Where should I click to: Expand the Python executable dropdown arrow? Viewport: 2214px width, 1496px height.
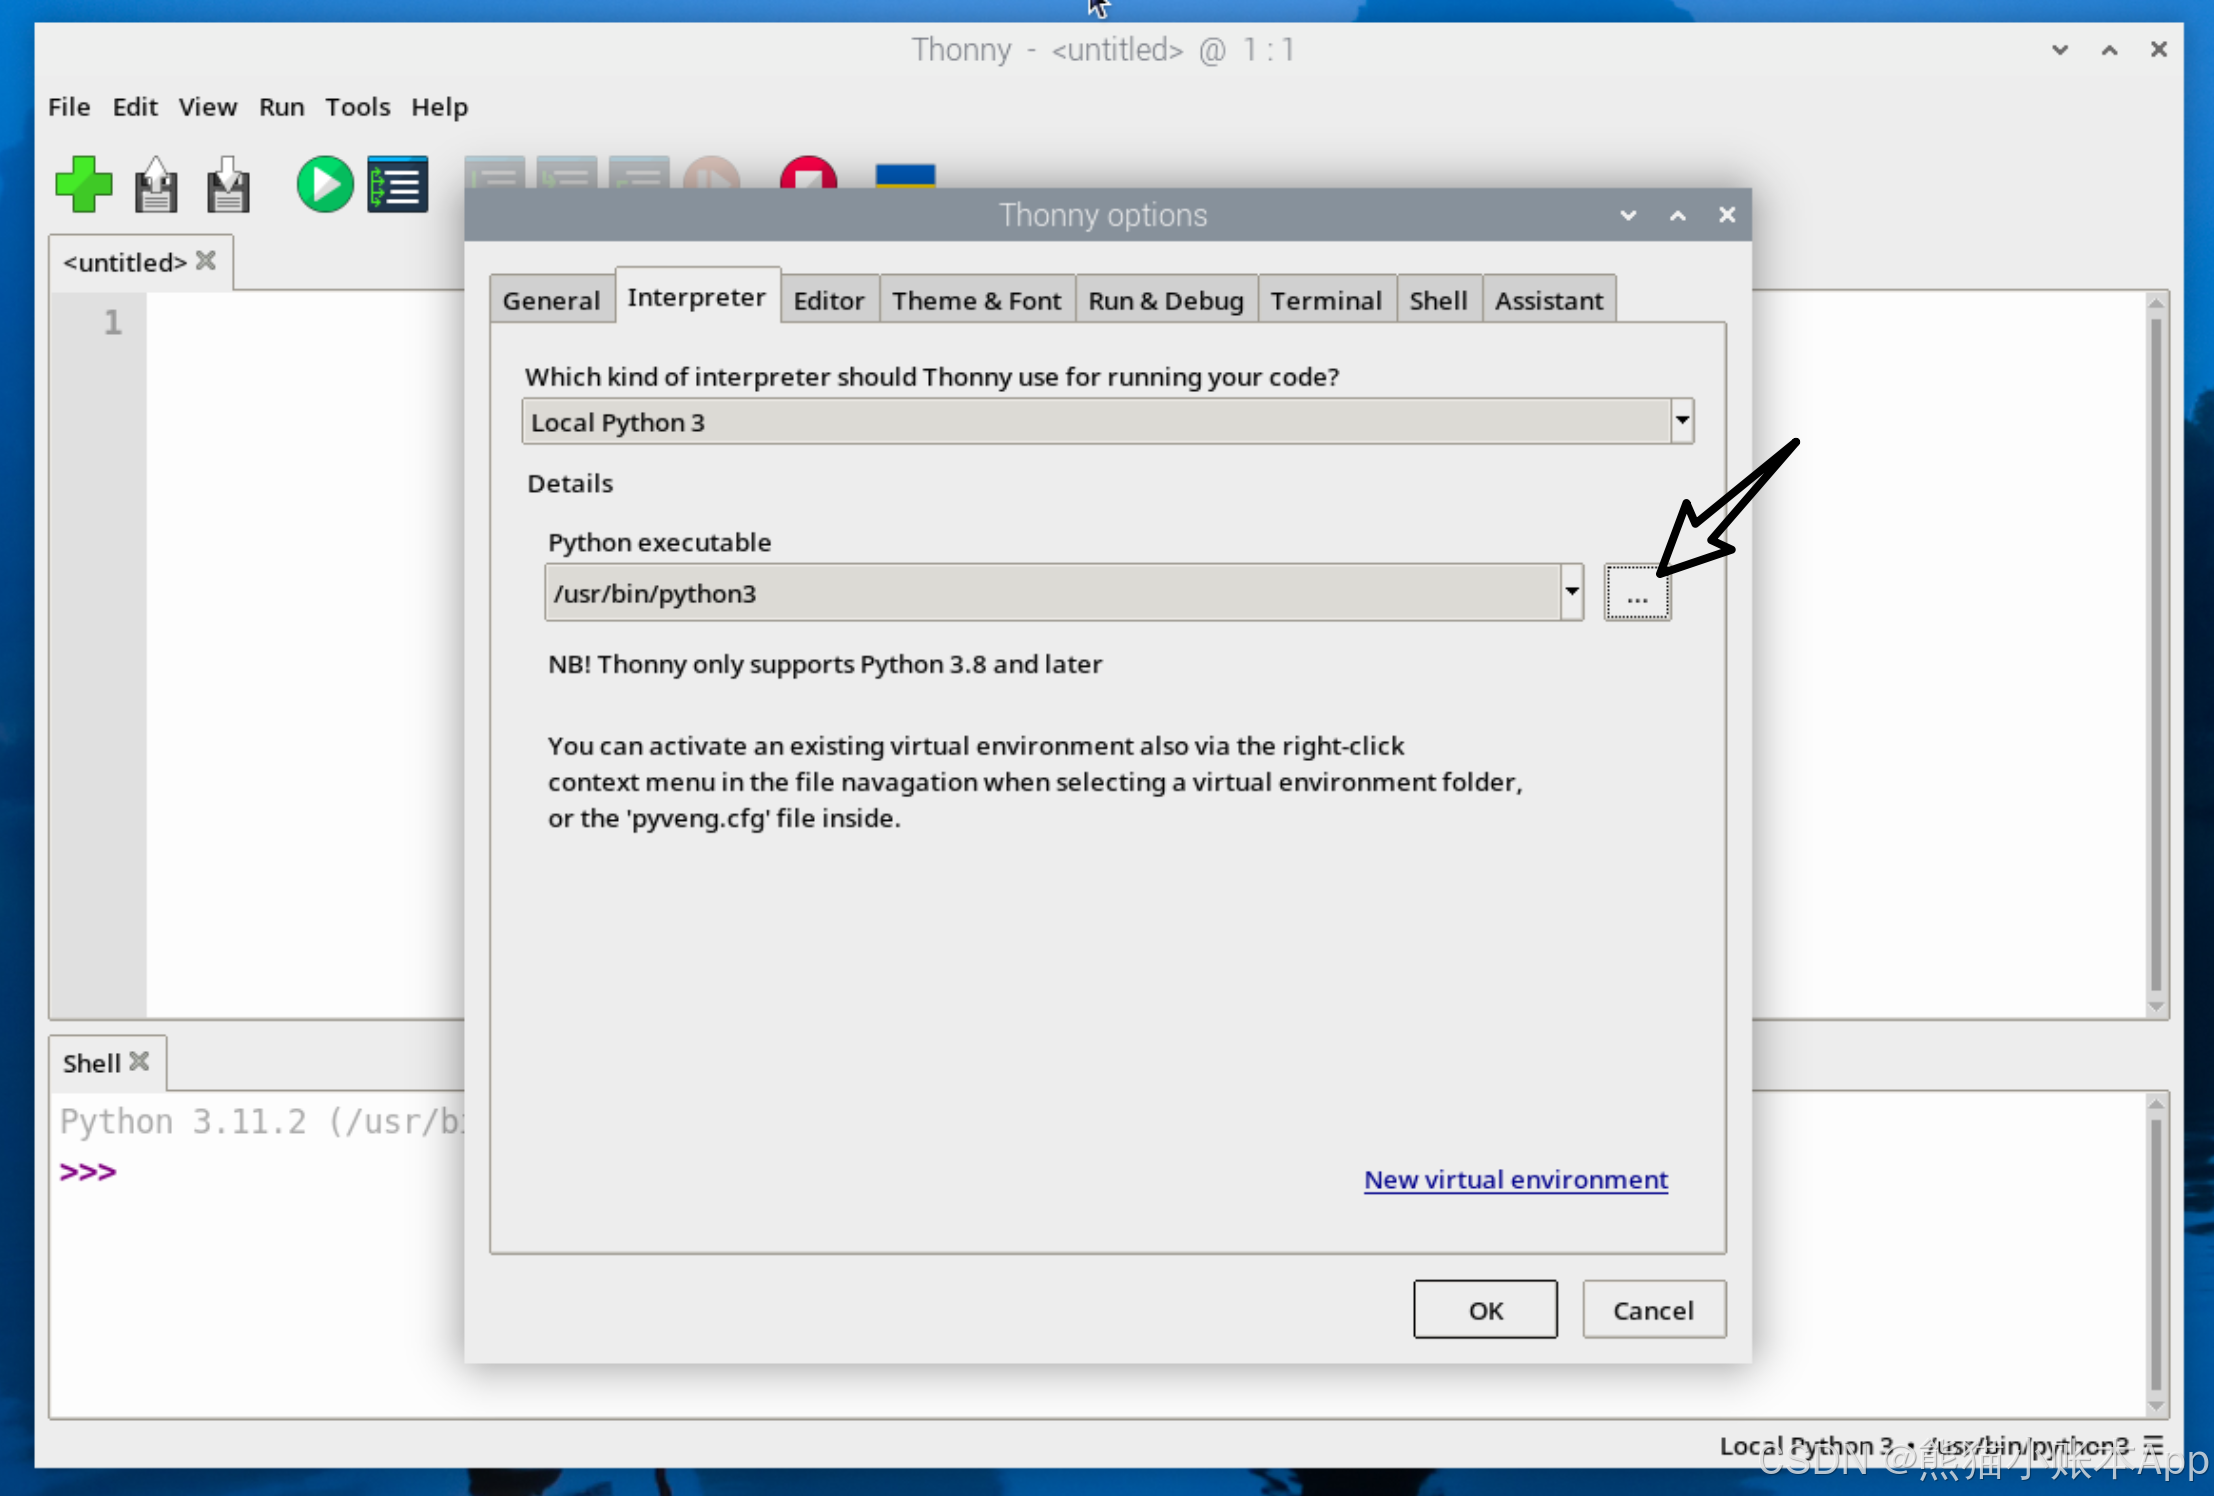[x=1572, y=592]
